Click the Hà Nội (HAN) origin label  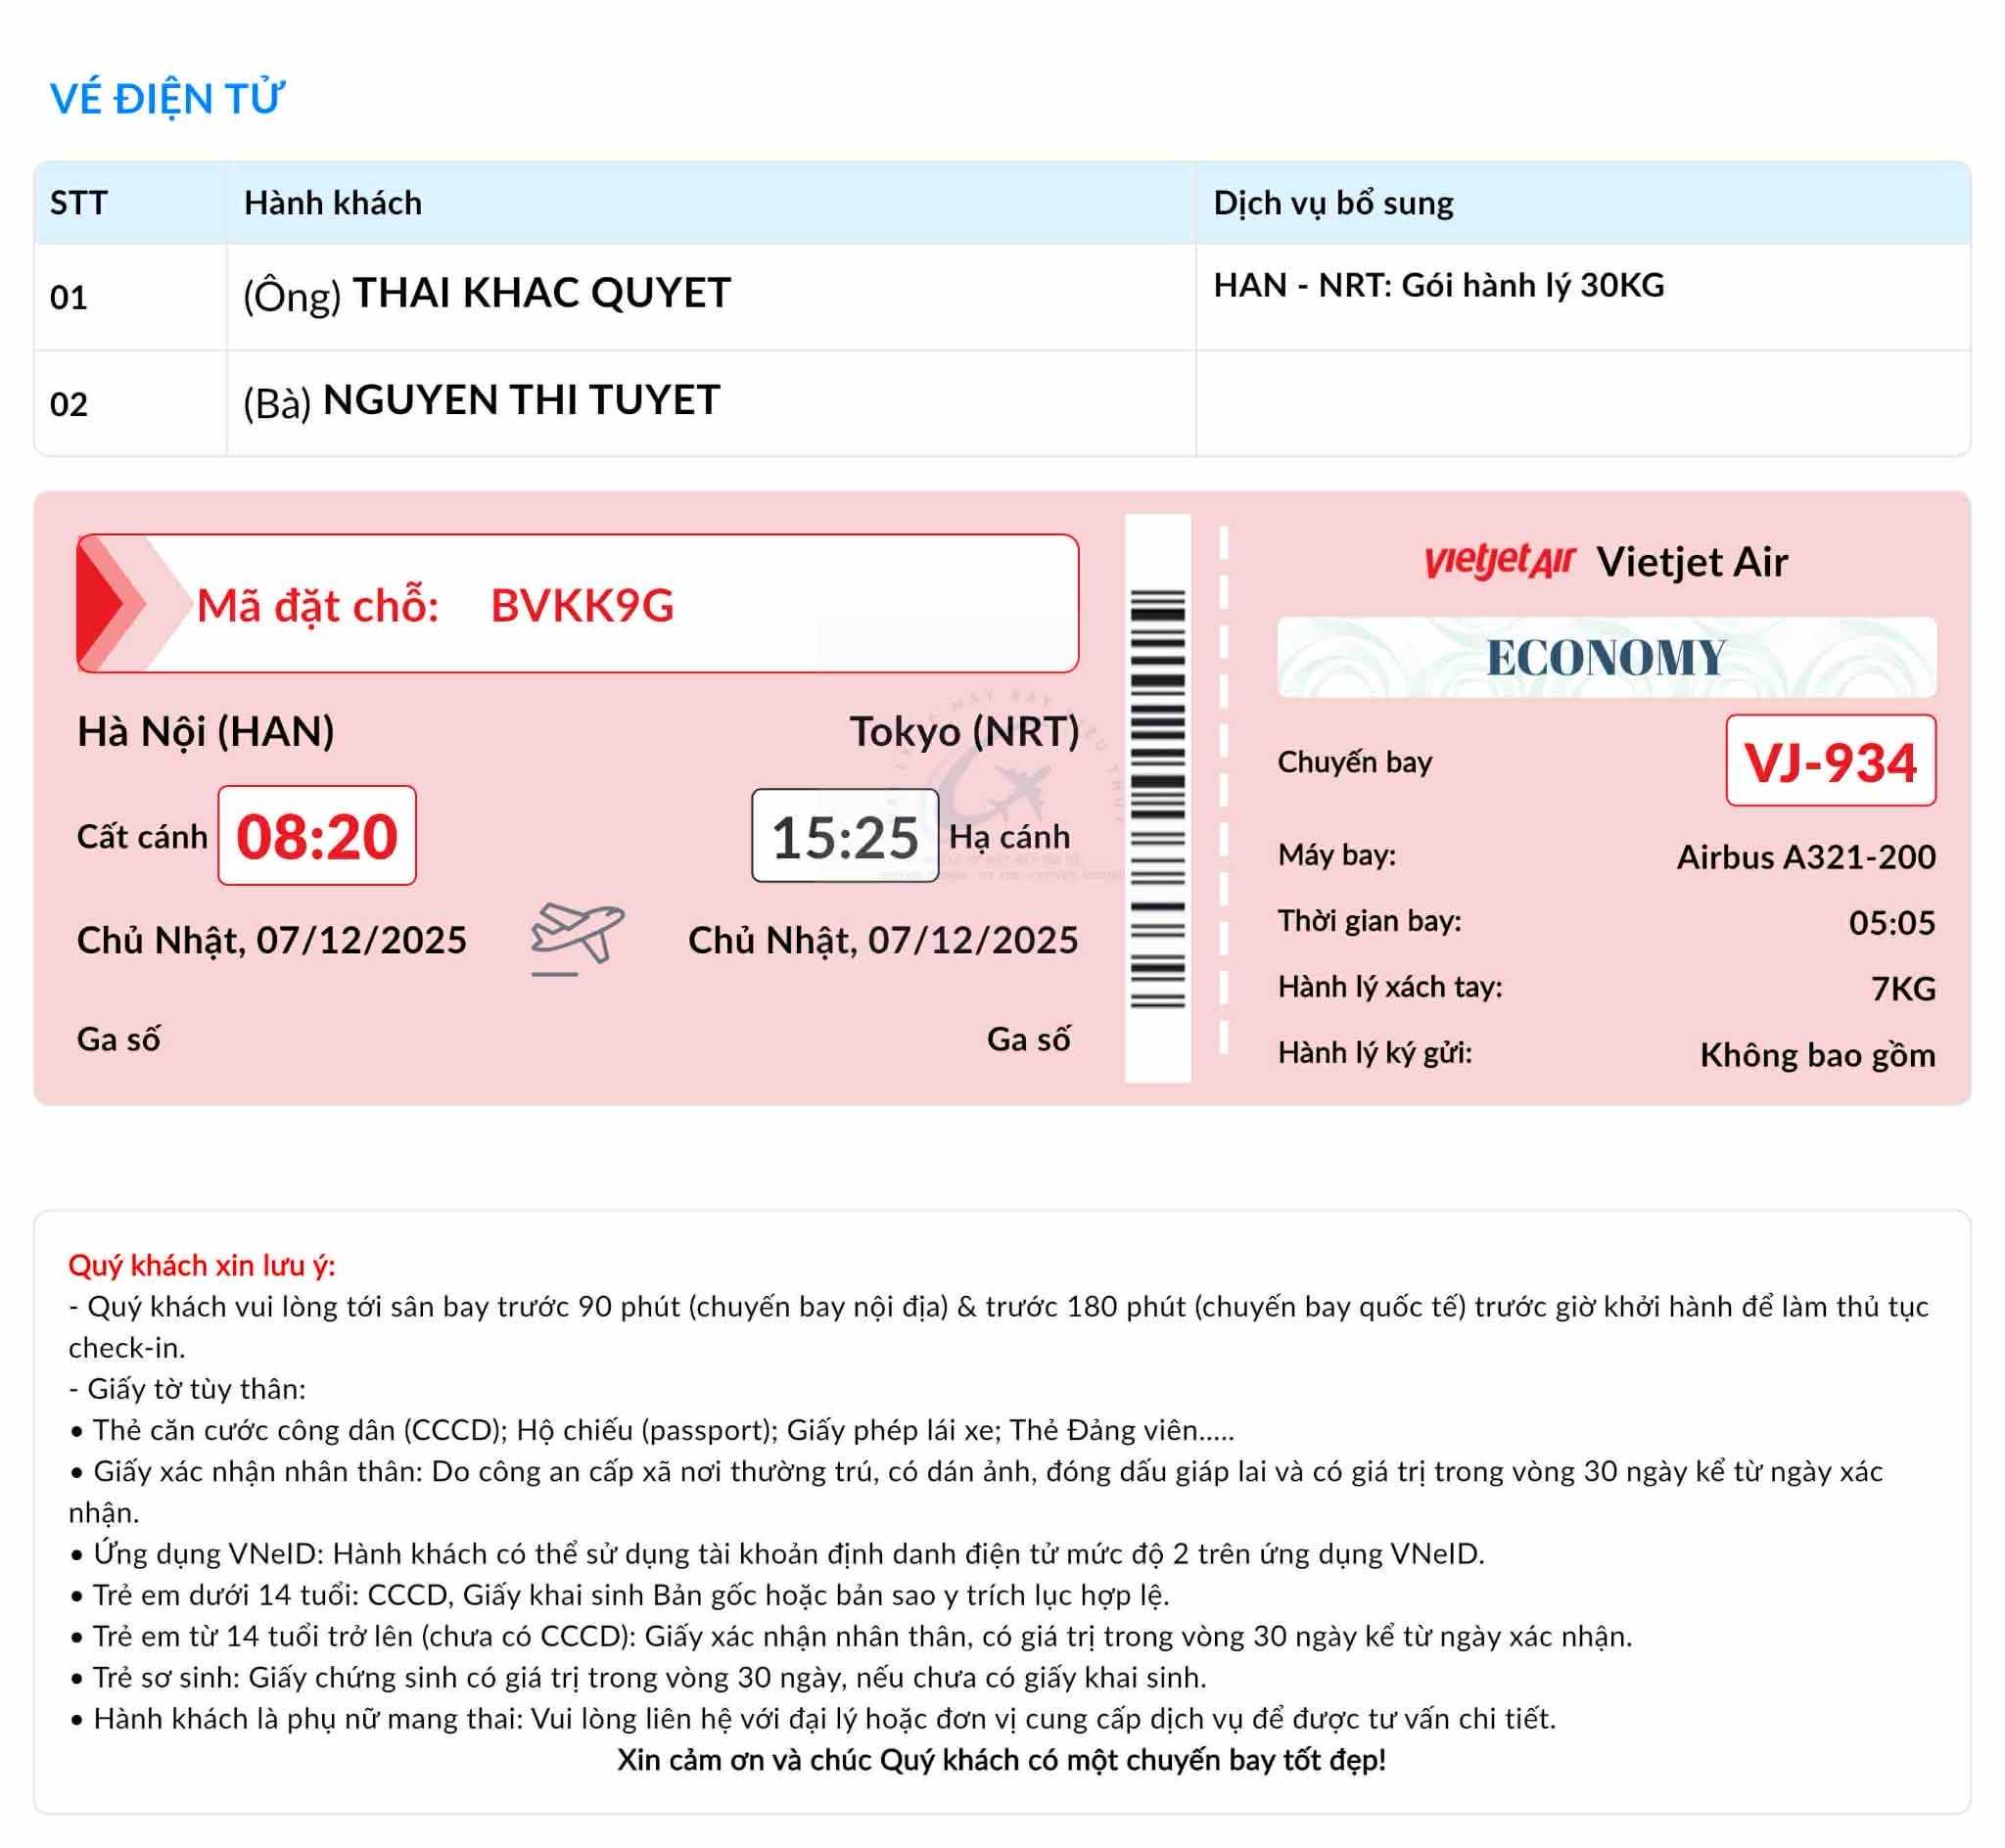(206, 731)
